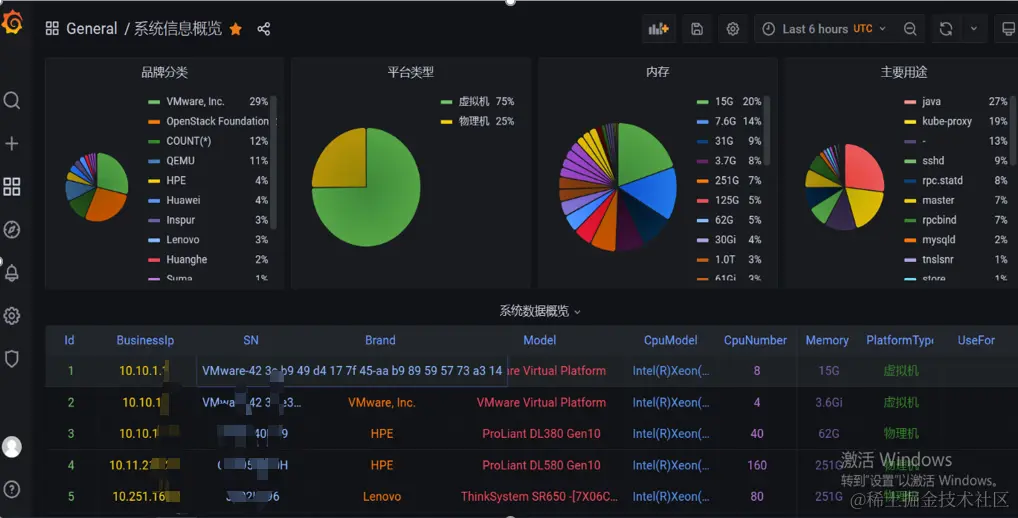1018x518 pixels.
Task: Open the 主要用途 panel title menu
Action: tap(904, 72)
